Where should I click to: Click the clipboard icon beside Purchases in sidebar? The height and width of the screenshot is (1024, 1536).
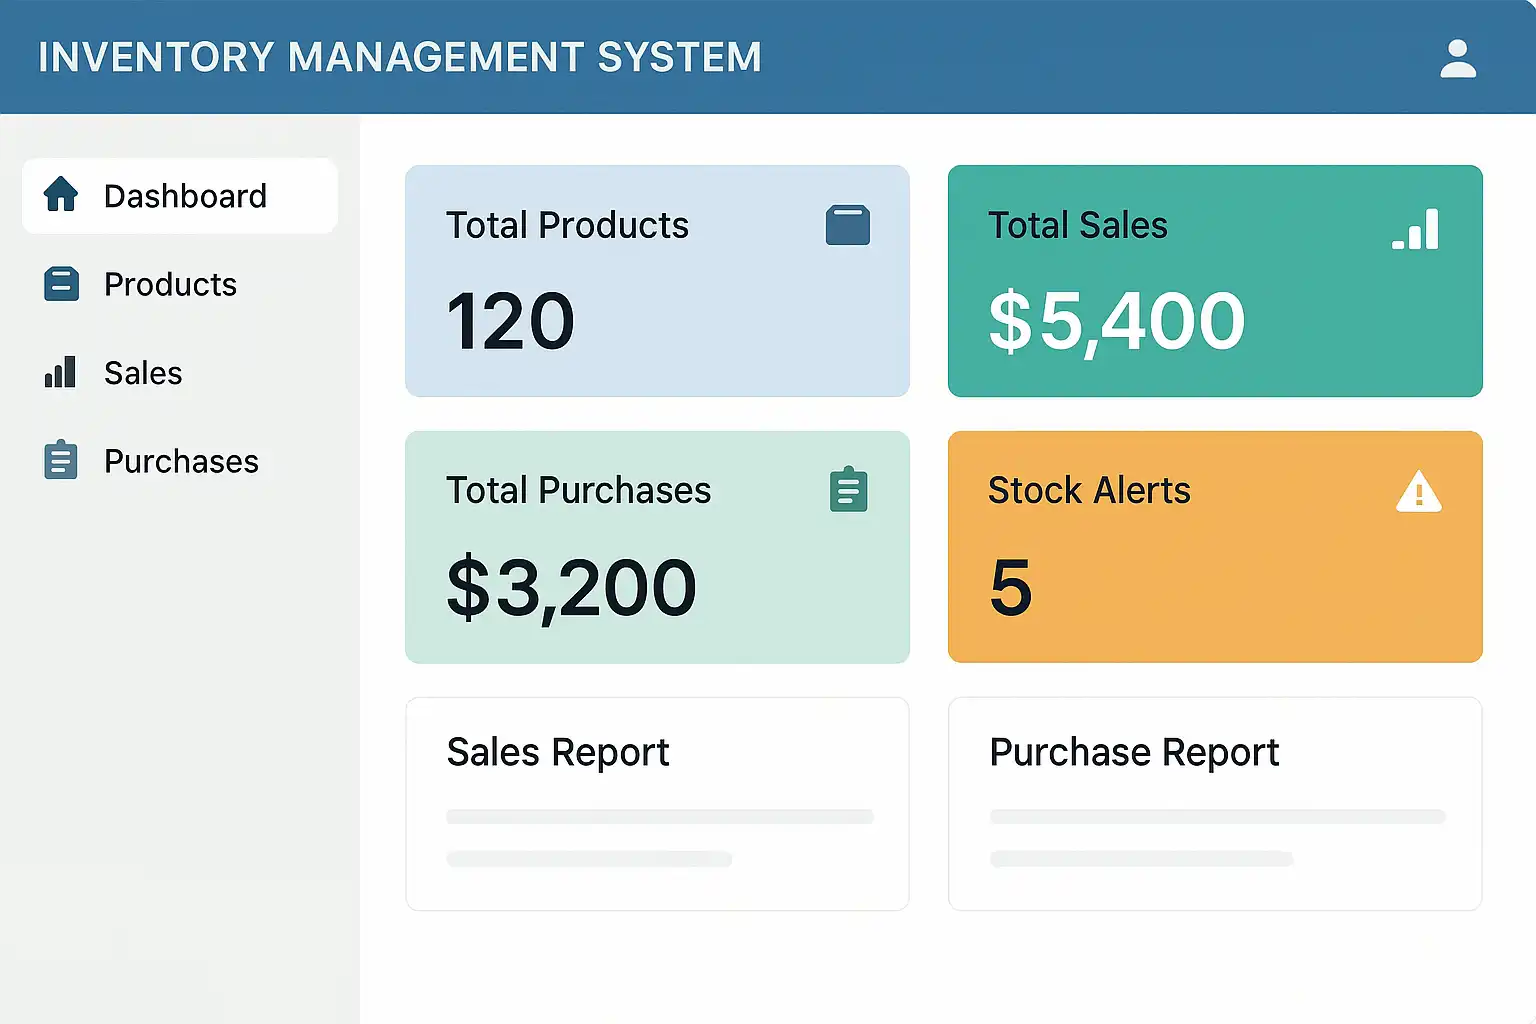(61, 460)
